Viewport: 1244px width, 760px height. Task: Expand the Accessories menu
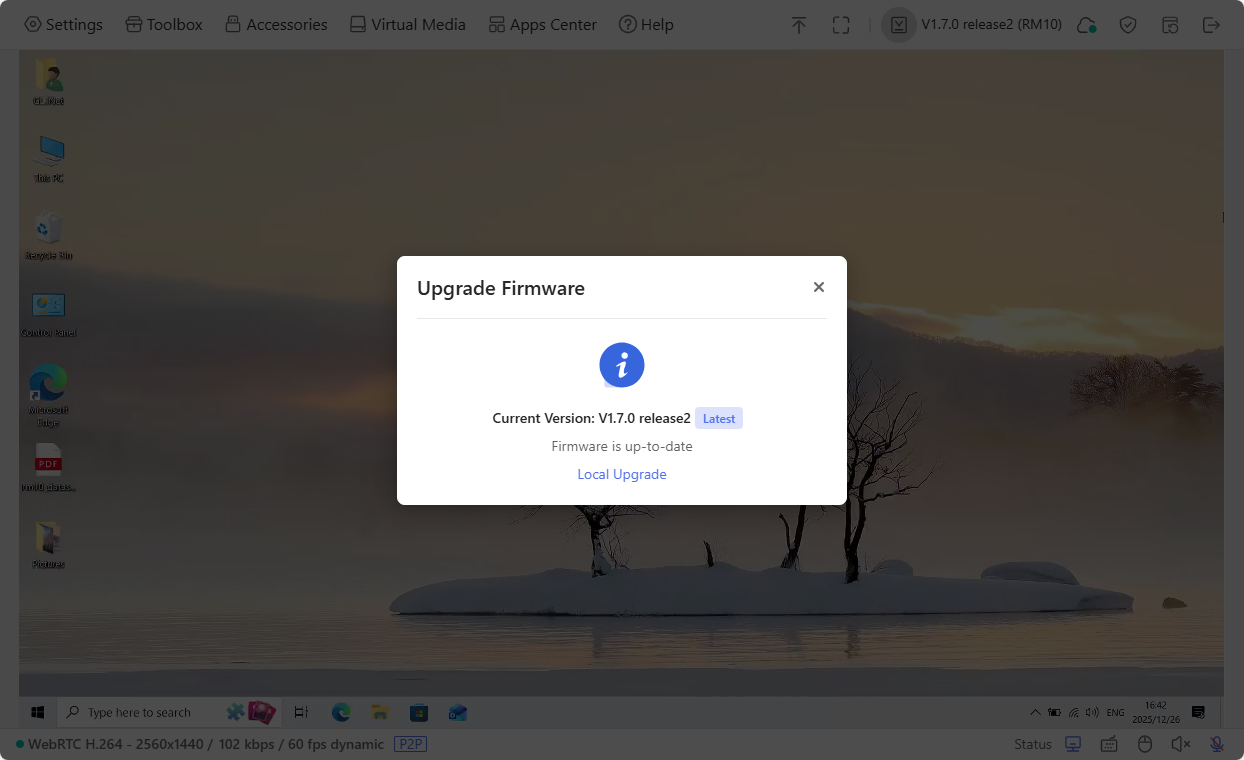(x=276, y=24)
